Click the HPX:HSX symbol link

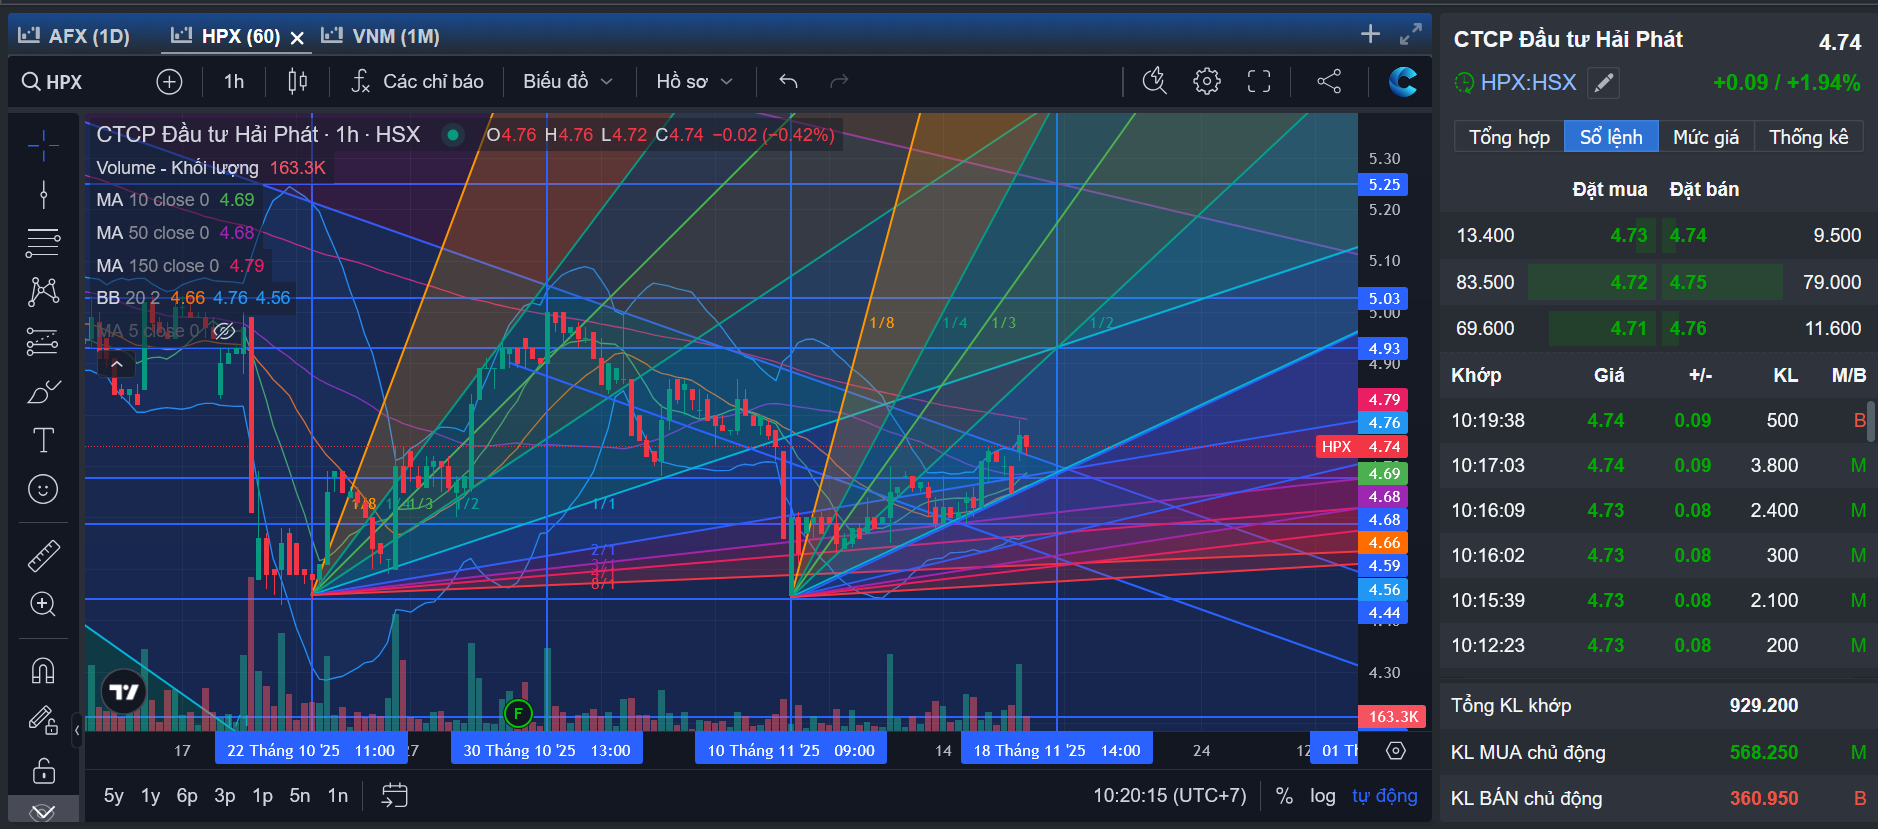pyautogui.click(x=1528, y=82)
